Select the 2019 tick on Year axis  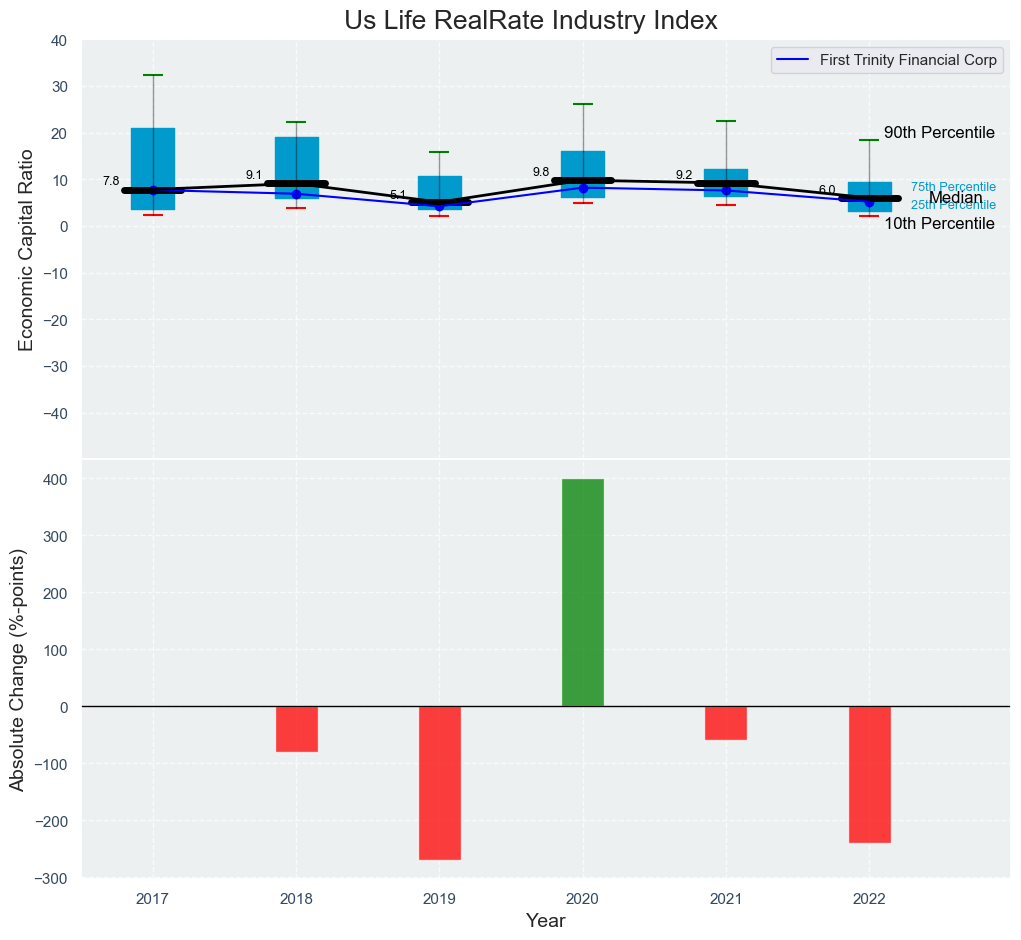coord(439,899)
